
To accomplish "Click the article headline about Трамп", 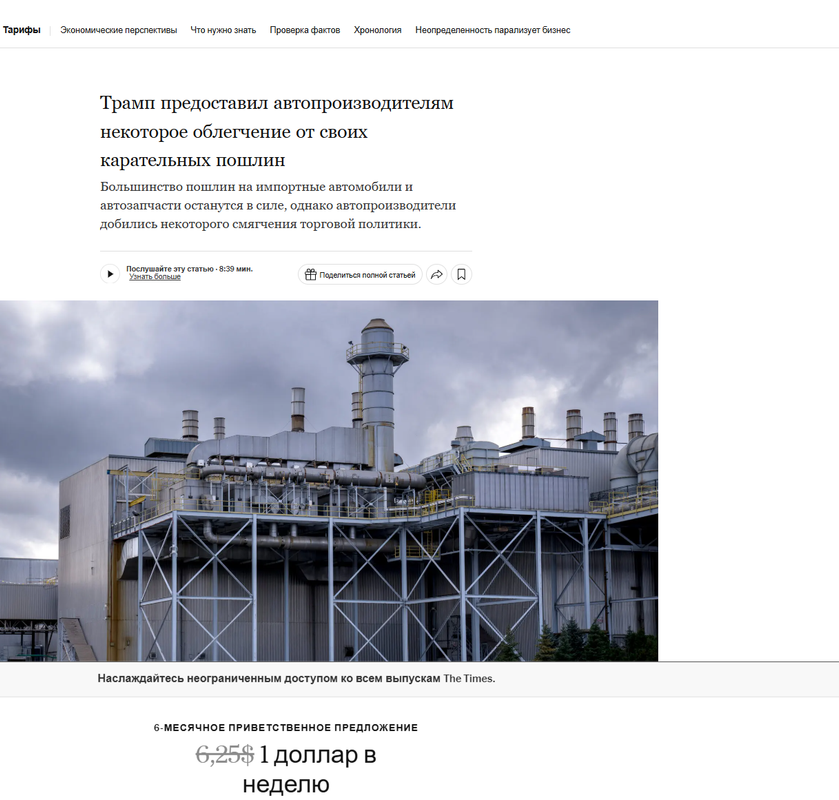I will pyautogui.click(x=277, y=131).
